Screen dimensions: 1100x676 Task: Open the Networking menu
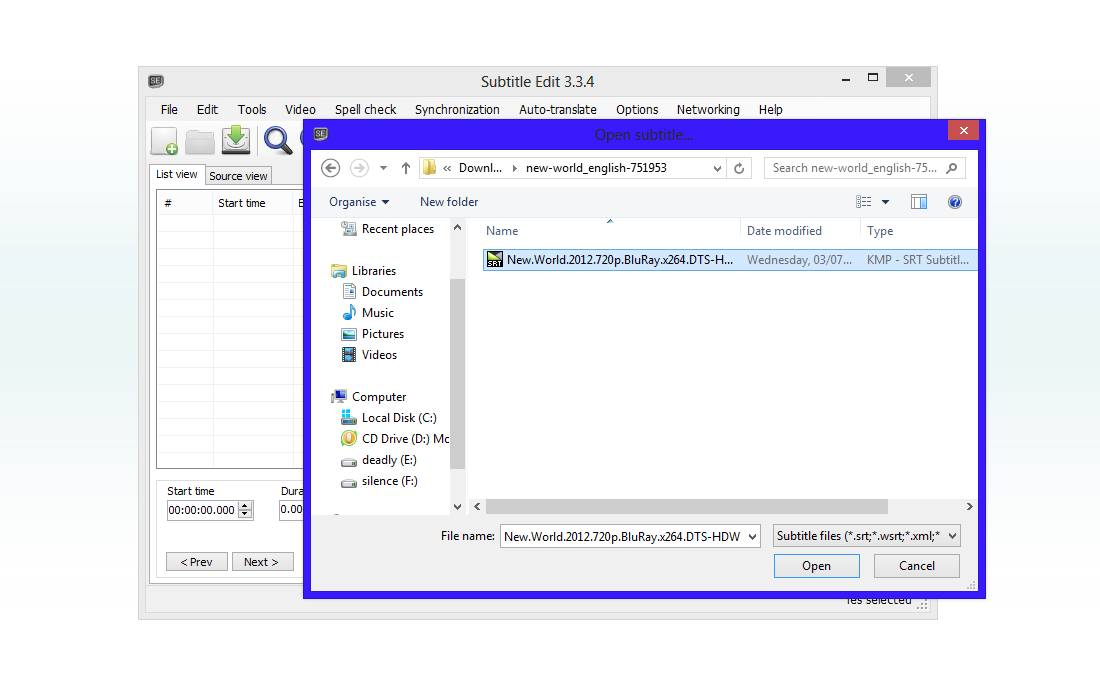point(708,109)
